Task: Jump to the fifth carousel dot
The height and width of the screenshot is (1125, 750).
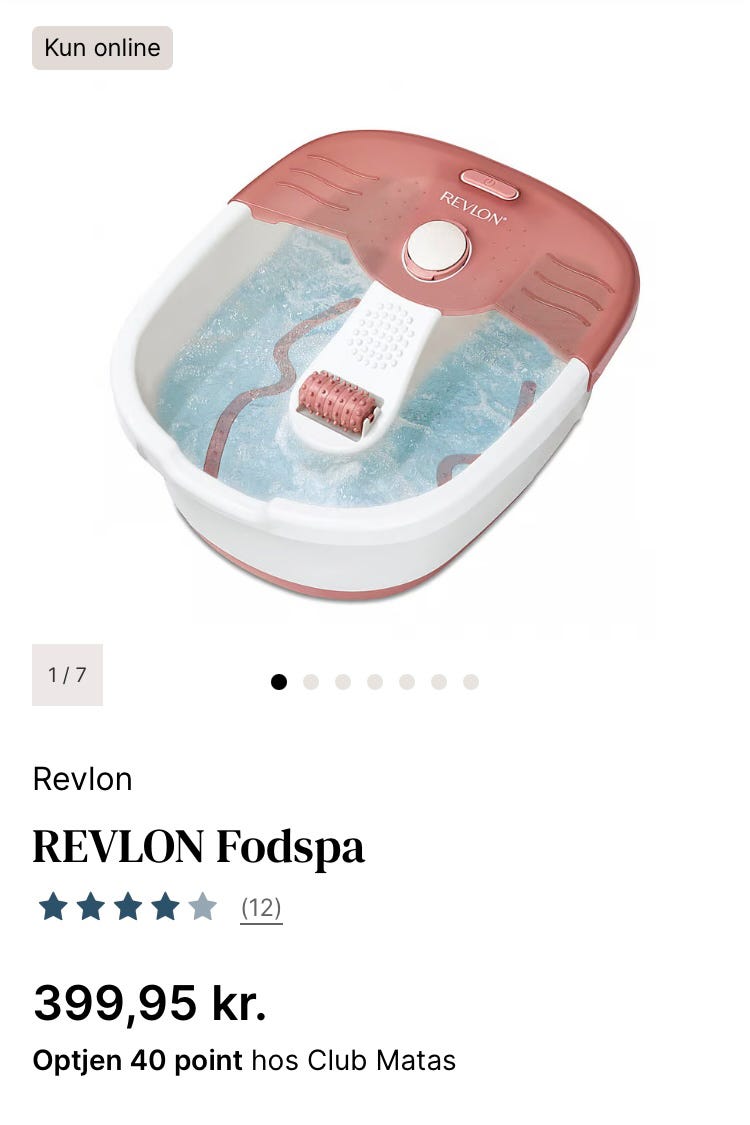Action: [x=407, y=682]
